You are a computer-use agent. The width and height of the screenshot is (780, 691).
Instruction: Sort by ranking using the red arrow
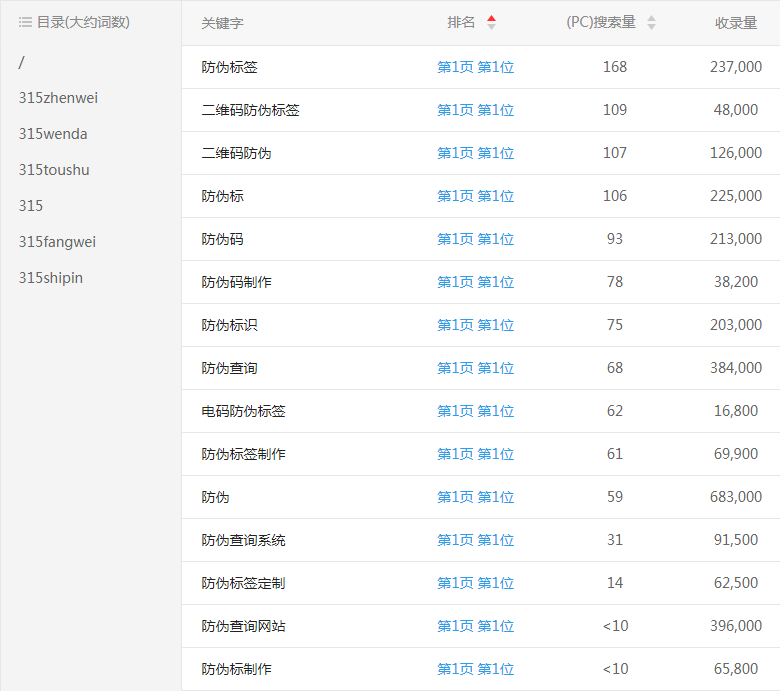tap(491, 22)
